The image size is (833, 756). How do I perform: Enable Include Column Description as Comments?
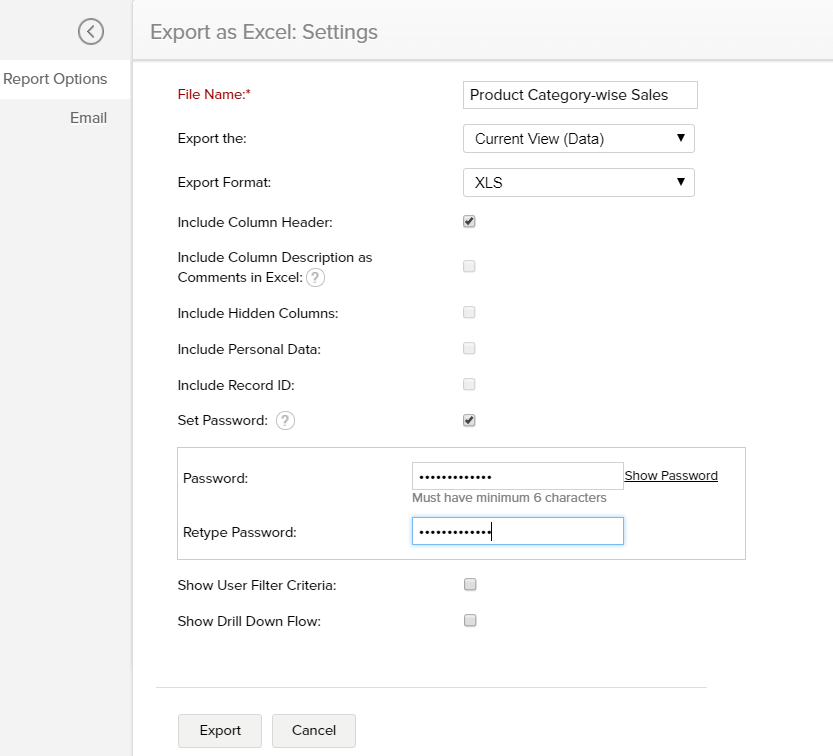(469, 266)
